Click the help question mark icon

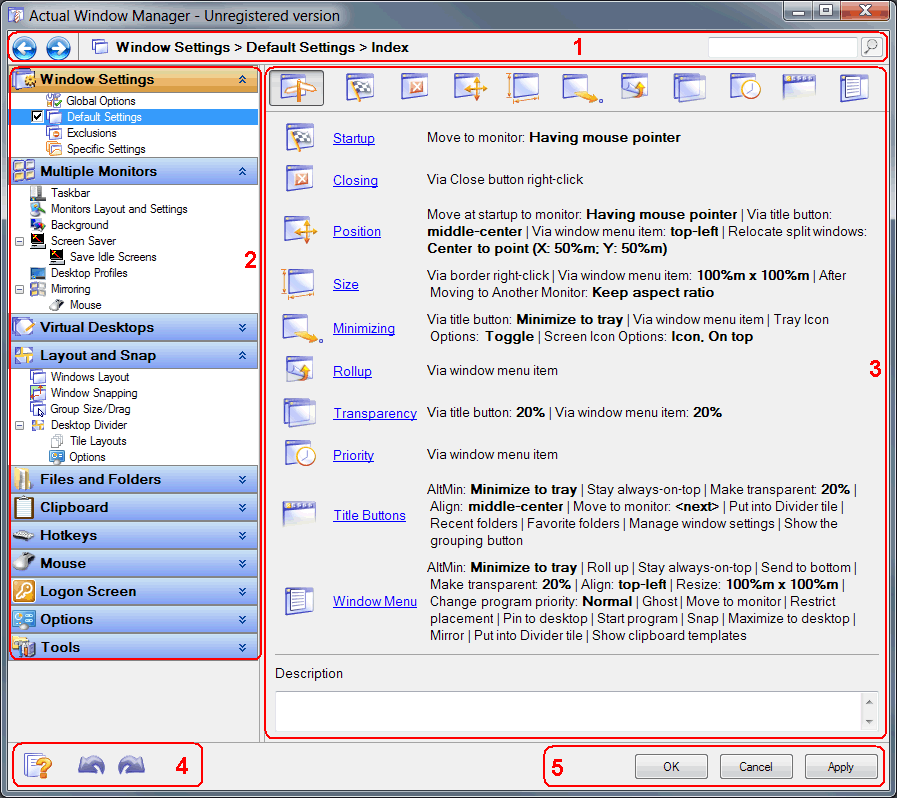38,765
